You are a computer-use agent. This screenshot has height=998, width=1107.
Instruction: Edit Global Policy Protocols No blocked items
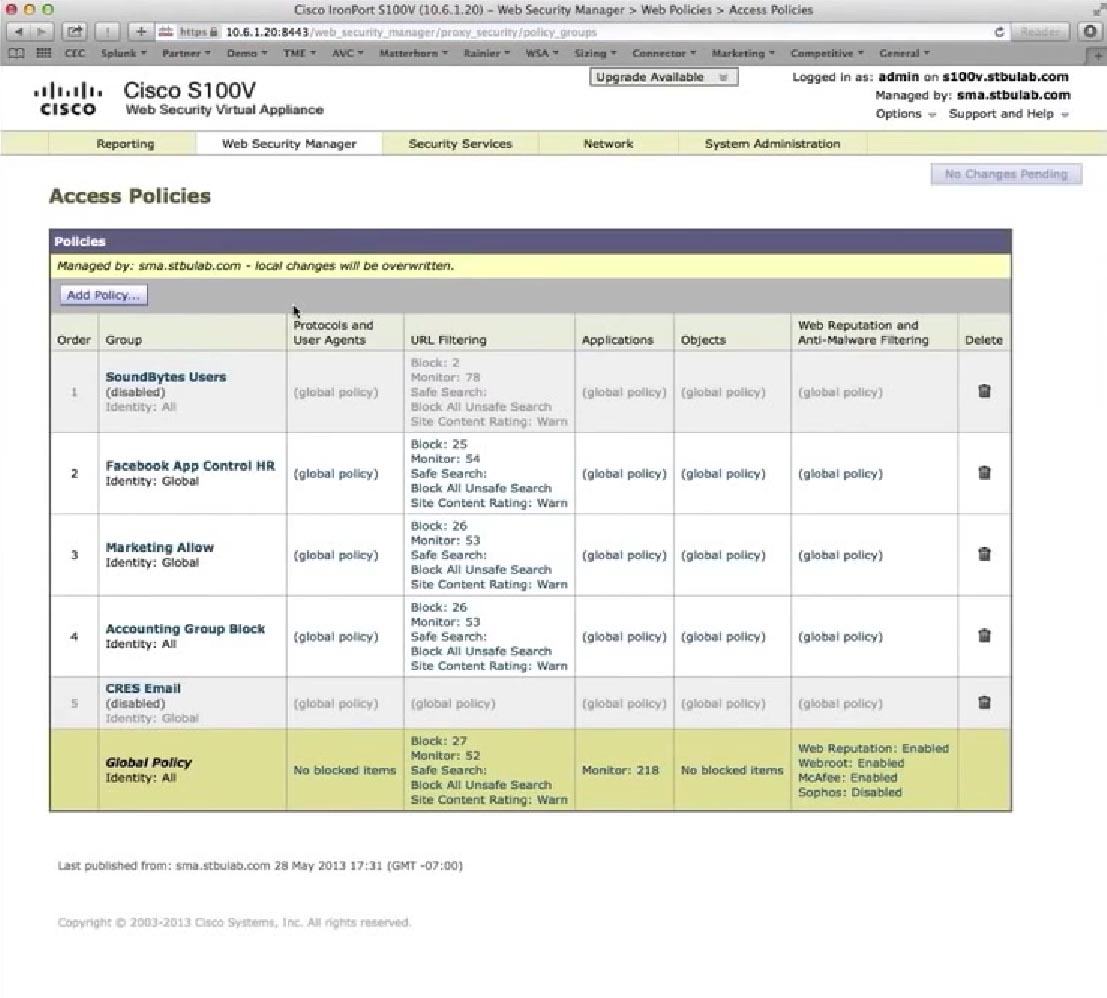[x=345, y=770]
